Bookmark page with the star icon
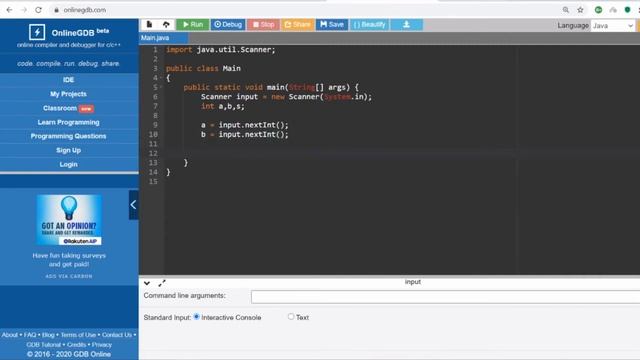Viewport: 640px width, 360px height. point(580,10)
